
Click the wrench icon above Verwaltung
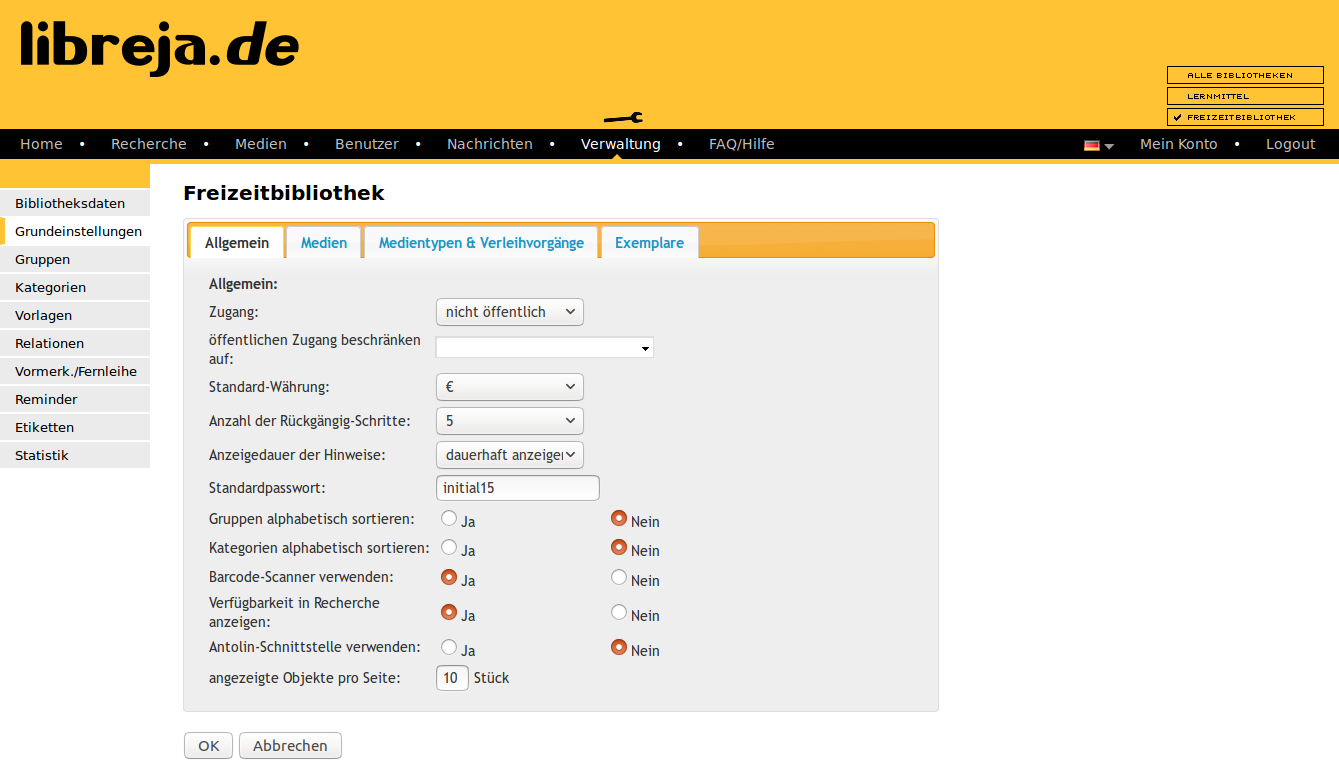coord(623,118)
